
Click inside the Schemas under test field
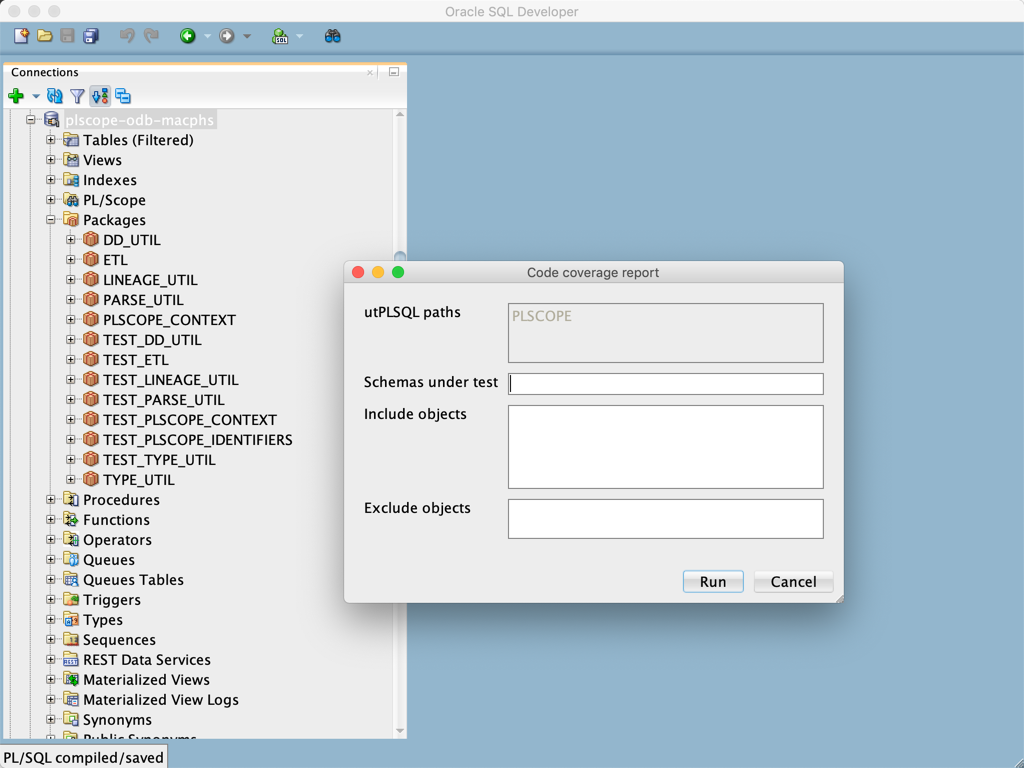tap(665, 383)
